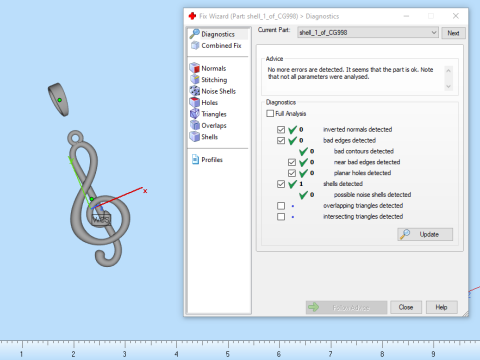Viewport: 480px width, 360px height.
Task: Click the 'inverted normals detected' text
Action: click(357, 130)
